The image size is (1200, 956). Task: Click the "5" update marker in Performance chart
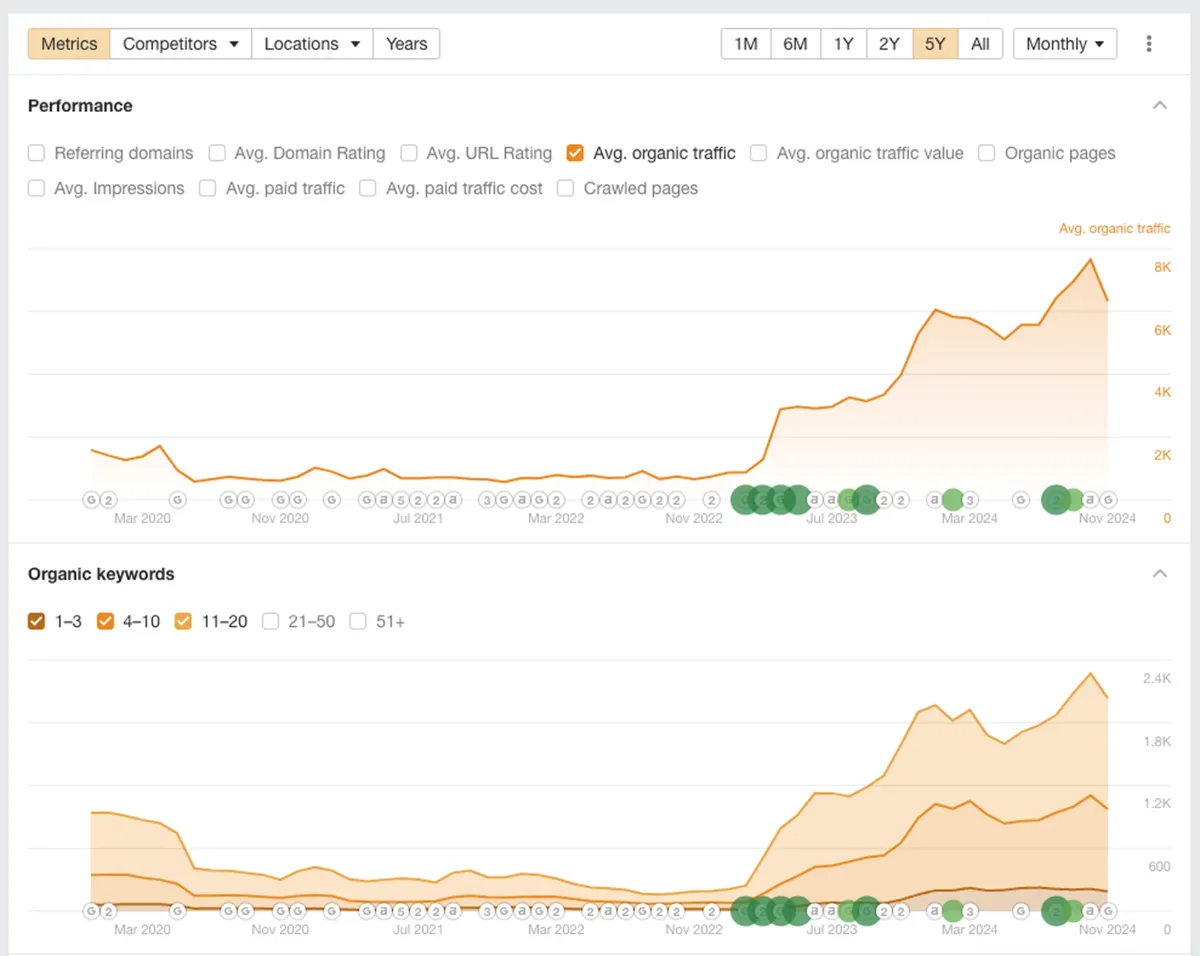[400, 500]
